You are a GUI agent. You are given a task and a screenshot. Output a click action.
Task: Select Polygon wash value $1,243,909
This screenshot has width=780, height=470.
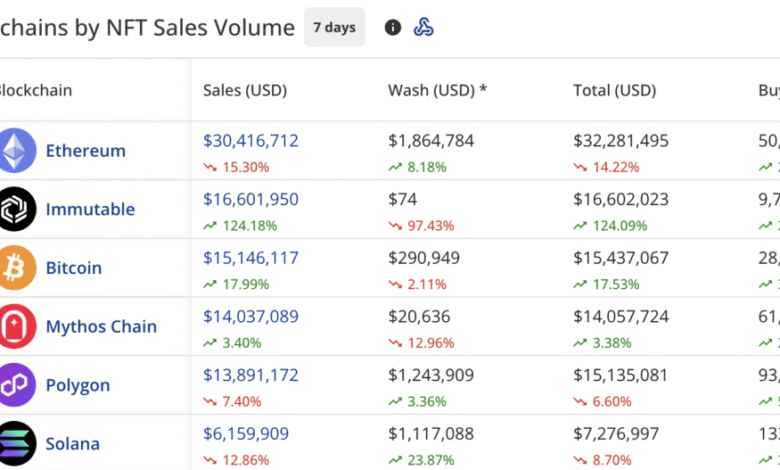(431, 376)
